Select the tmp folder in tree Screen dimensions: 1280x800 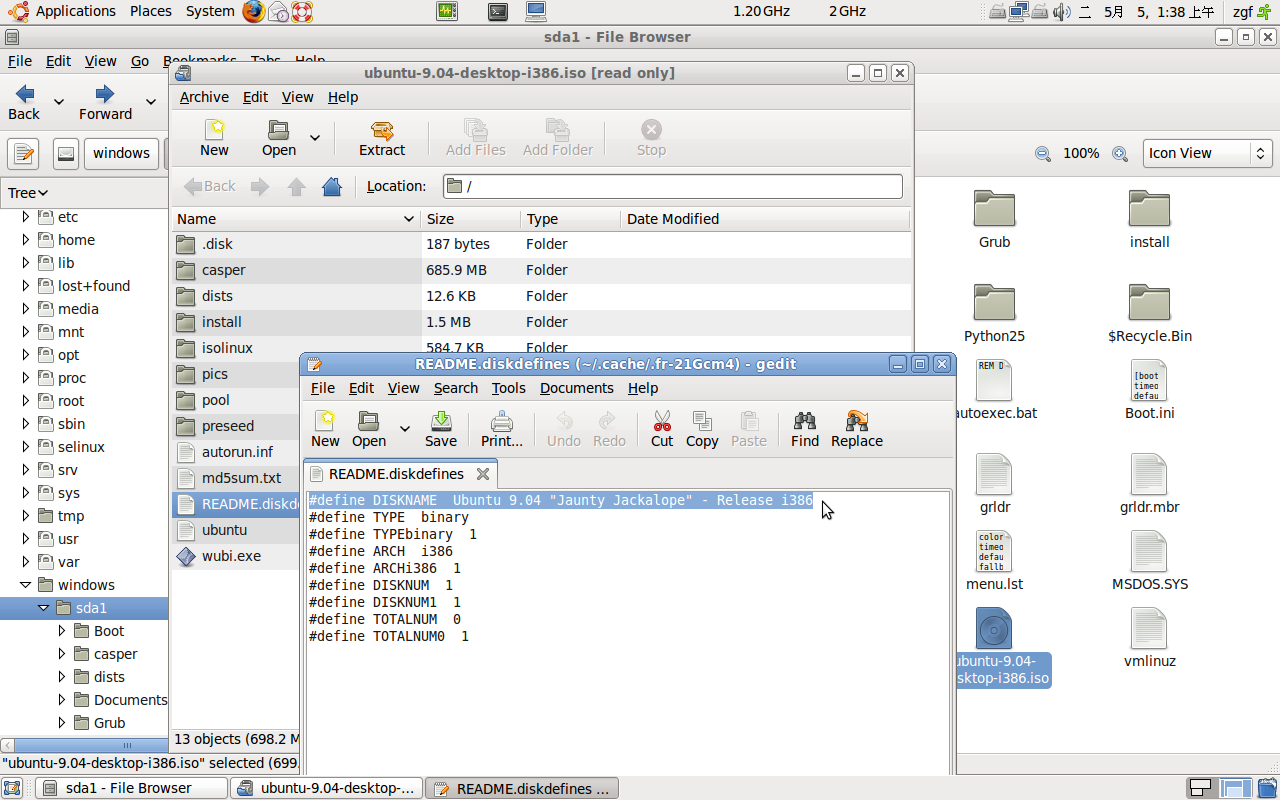point(71,516)
